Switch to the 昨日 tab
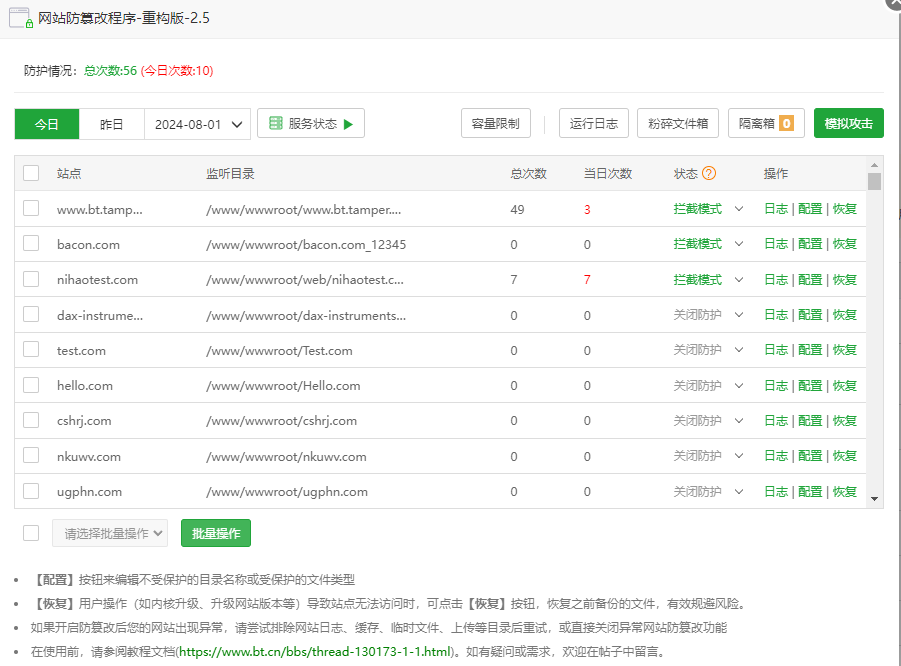Screen dimensions: 901x666 point(111,124)
